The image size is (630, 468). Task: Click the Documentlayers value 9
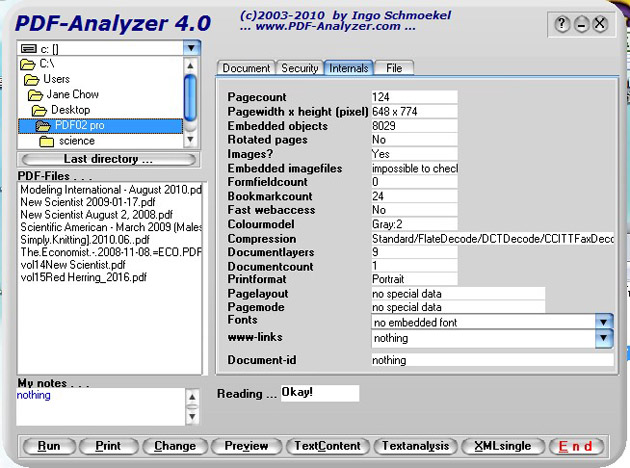tap(414, 252)
